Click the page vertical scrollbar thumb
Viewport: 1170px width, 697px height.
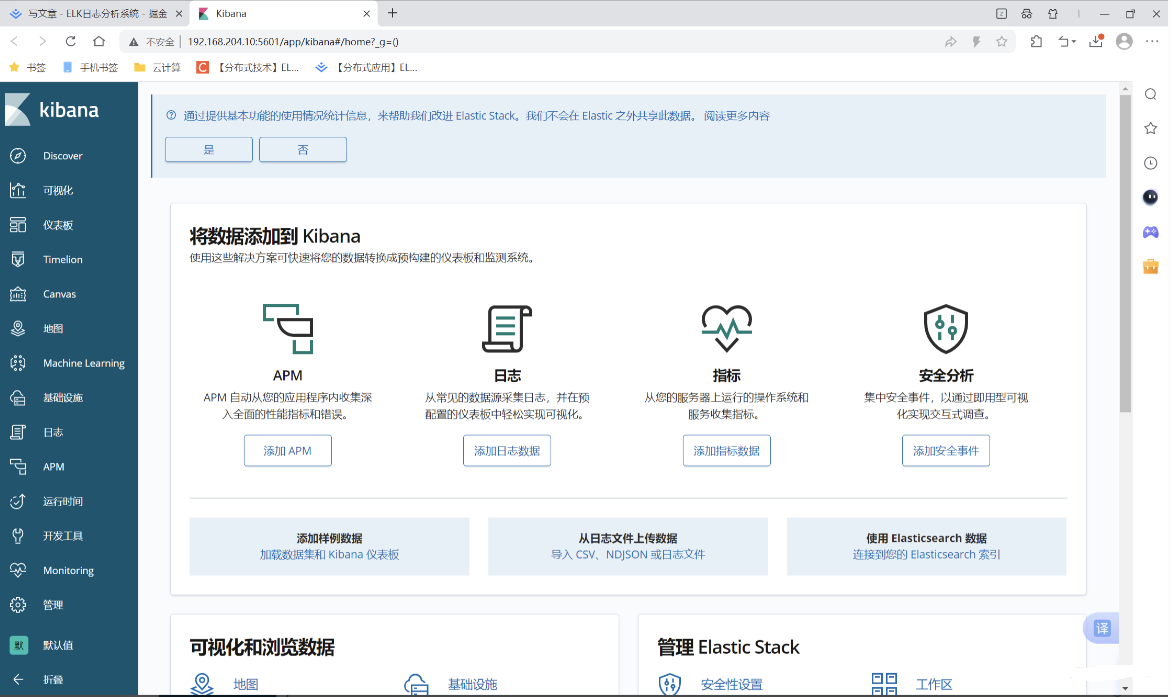tap(1125, 254)
